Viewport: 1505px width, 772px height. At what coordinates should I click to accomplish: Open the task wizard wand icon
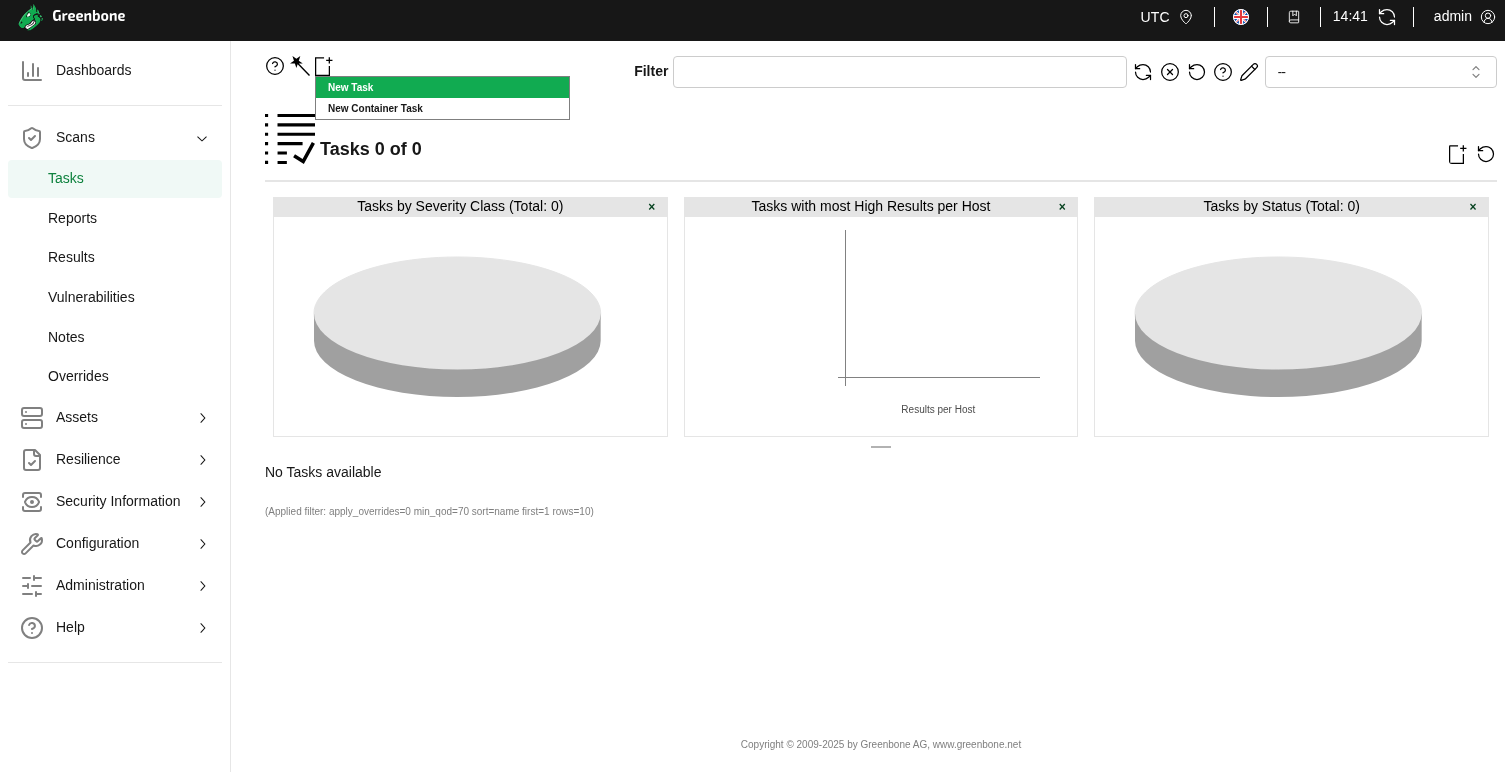[300, 66]
